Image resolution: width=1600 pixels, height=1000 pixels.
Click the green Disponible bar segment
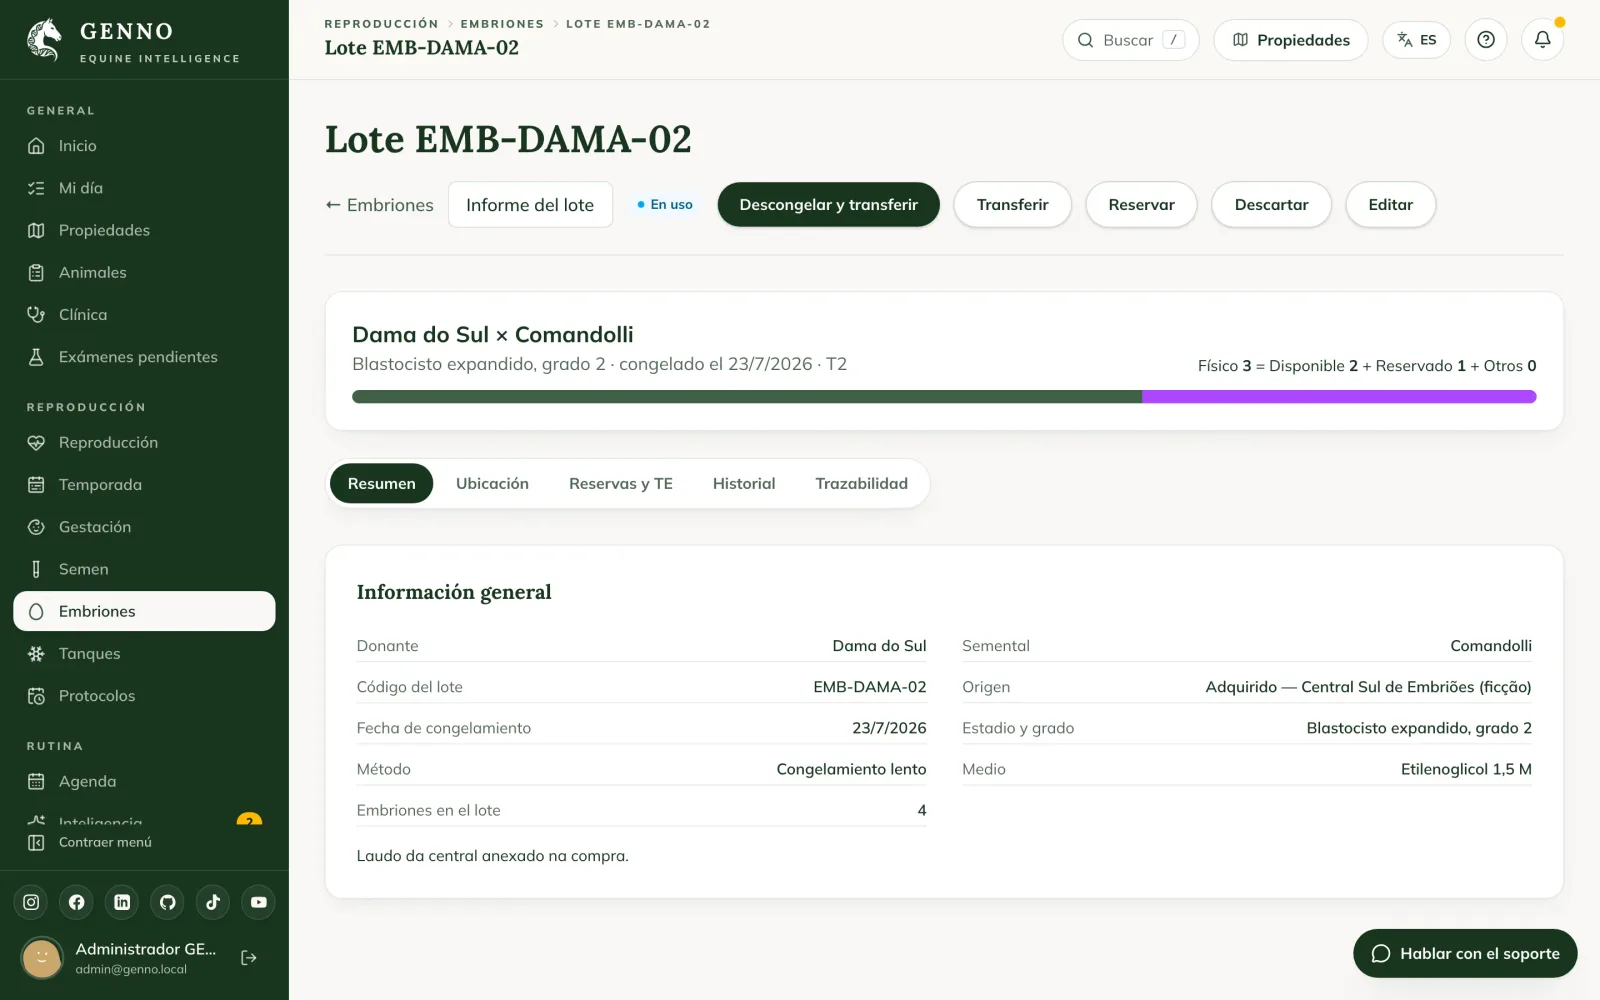coord(747,397)
